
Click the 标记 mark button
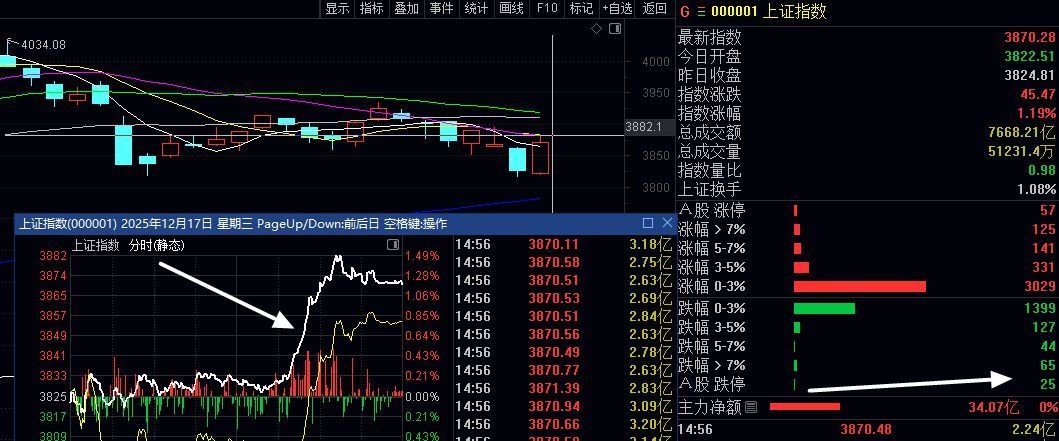pos(581,9)
